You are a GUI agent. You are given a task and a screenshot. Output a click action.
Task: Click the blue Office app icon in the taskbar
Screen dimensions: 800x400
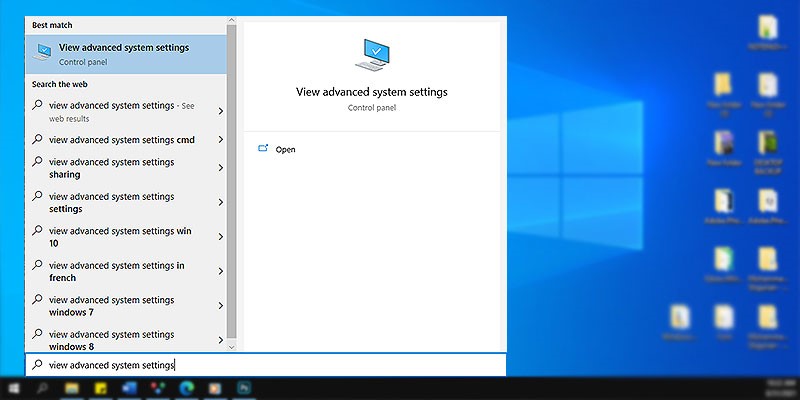(129, 389)
